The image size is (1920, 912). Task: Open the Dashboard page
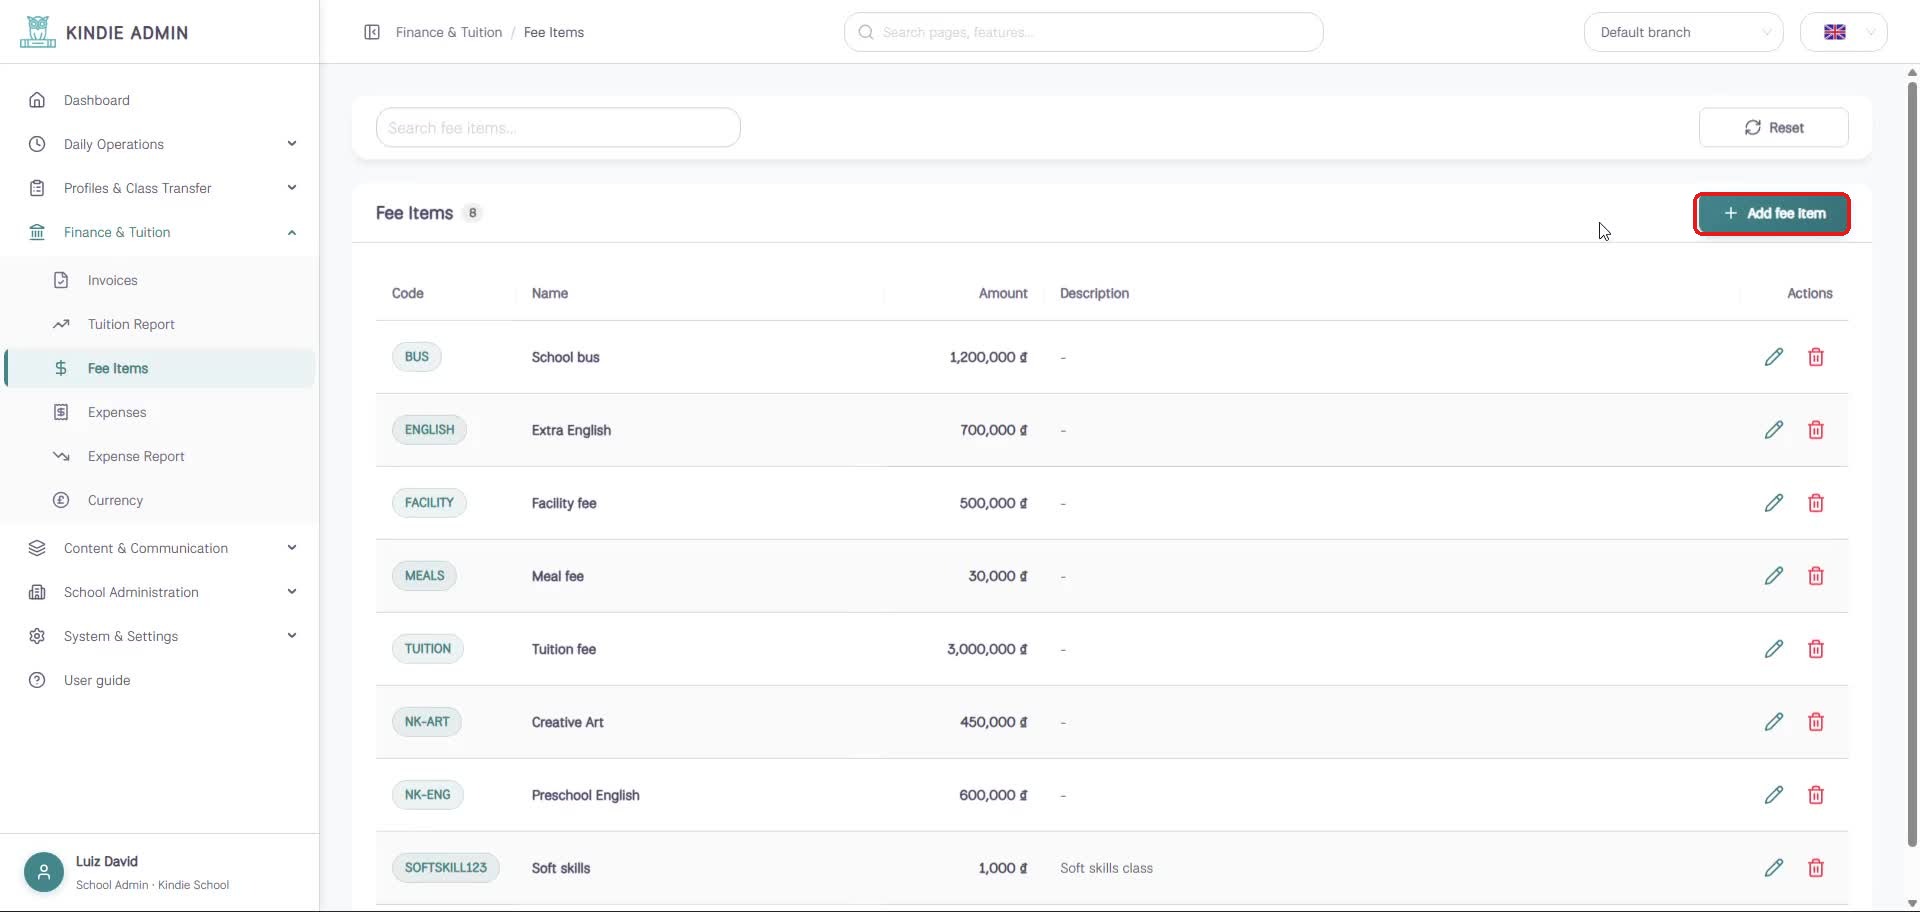point(160,100)
